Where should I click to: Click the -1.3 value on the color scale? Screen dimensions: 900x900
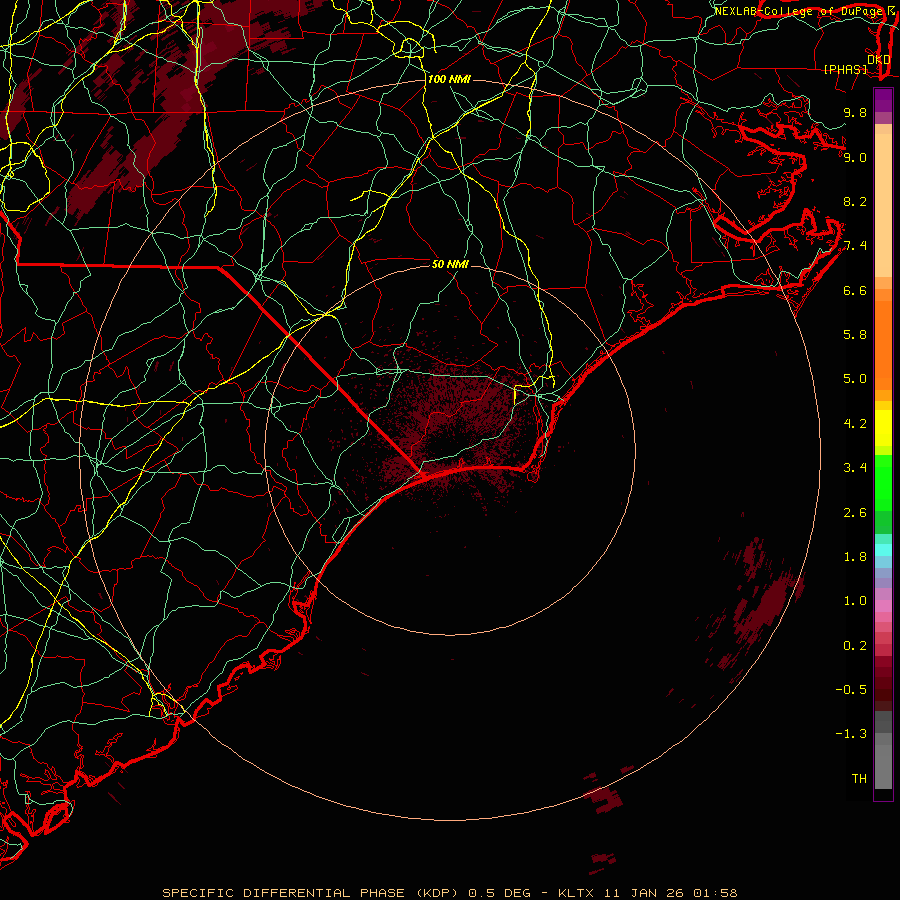pyautogui.click(x=851, y=734)
